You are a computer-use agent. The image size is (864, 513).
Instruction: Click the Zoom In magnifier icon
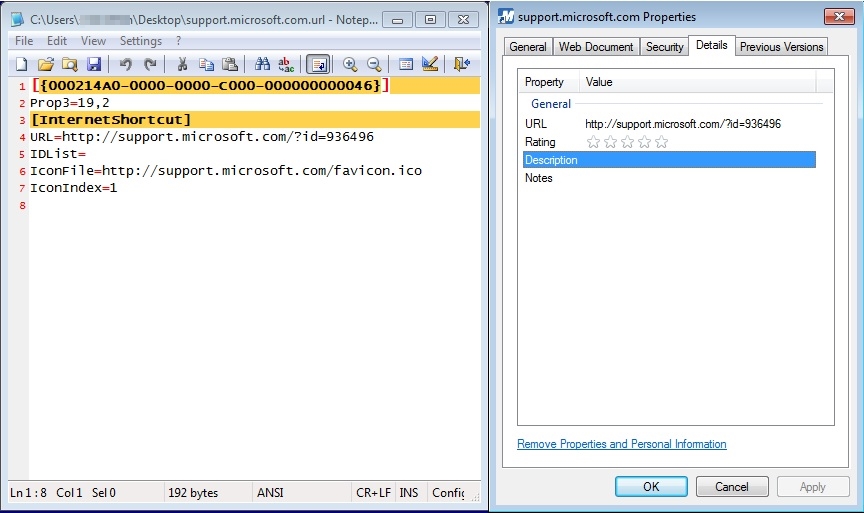pyautogui.click(x=350, y=64)
